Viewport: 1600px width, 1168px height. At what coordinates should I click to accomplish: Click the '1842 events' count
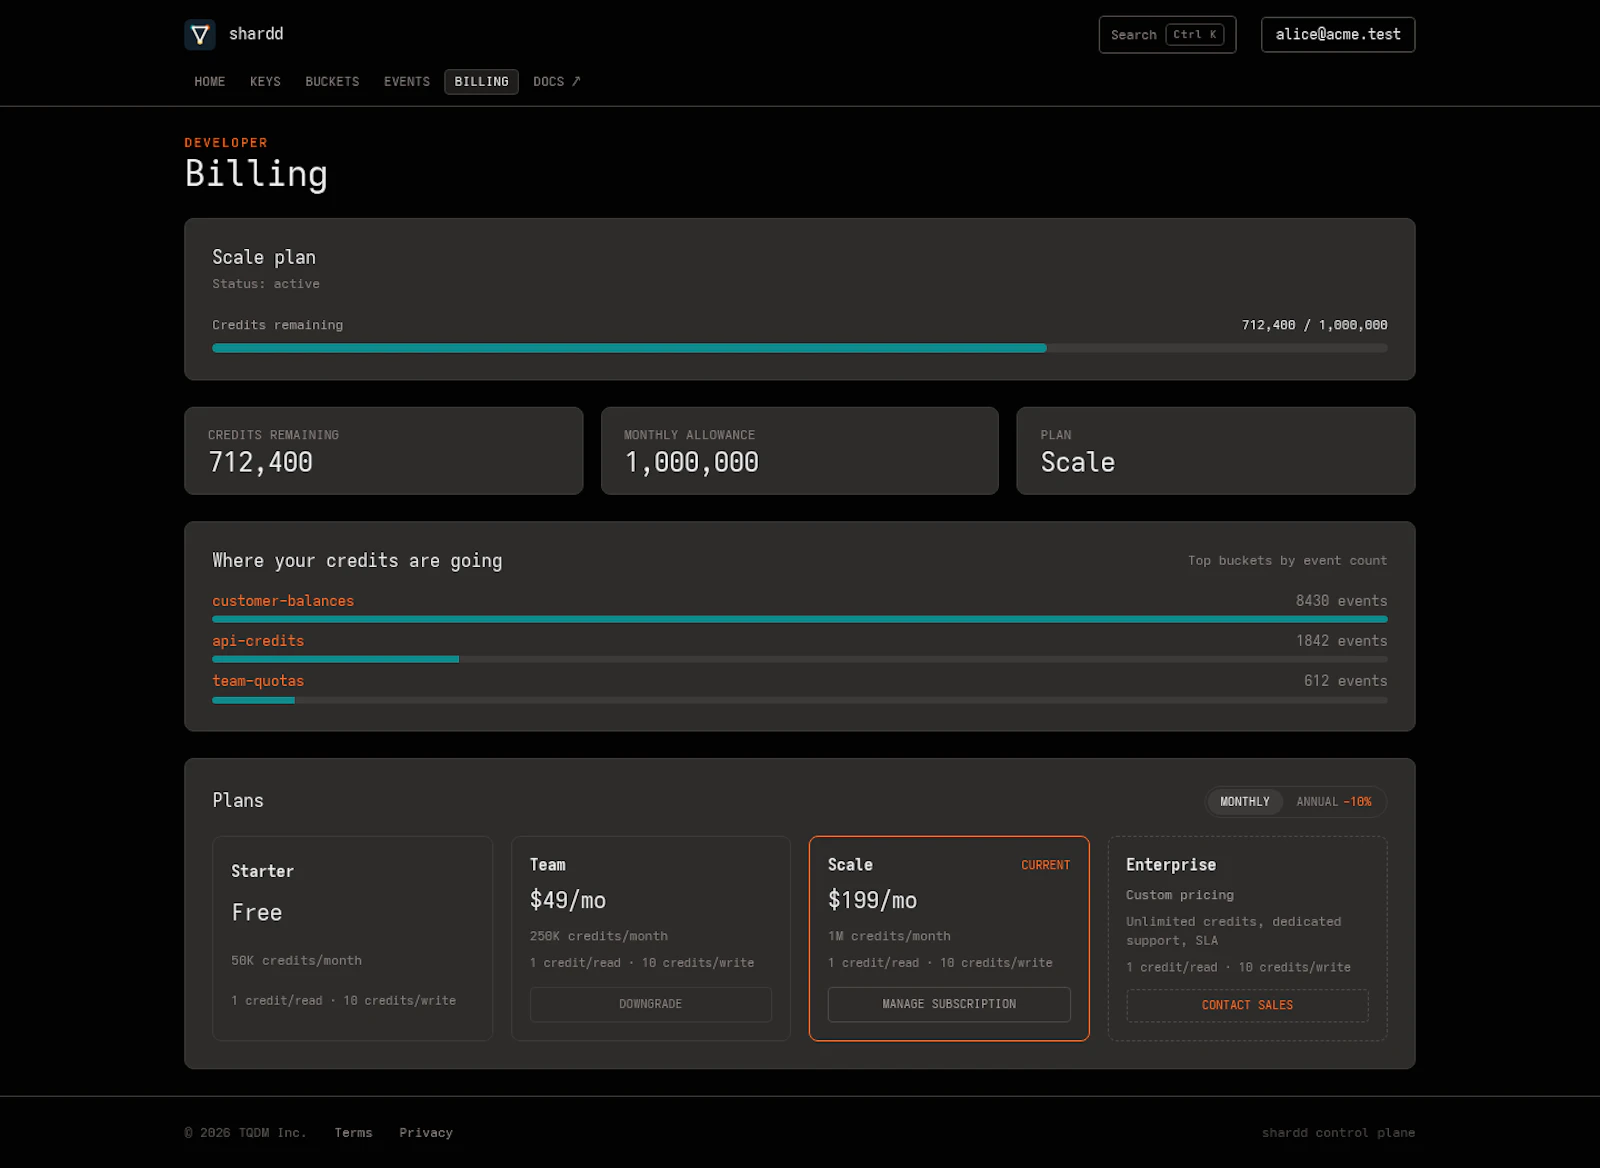[x=1341, y=641]
